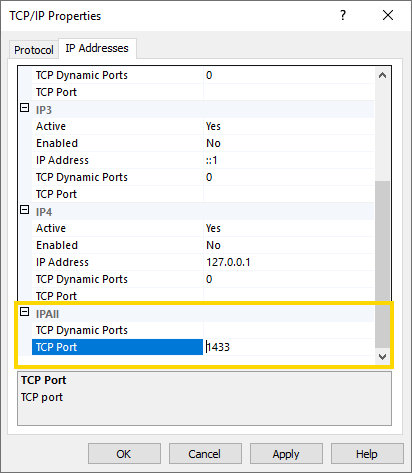
Task: Collapse the IP4 section
Action: [25, 210]
